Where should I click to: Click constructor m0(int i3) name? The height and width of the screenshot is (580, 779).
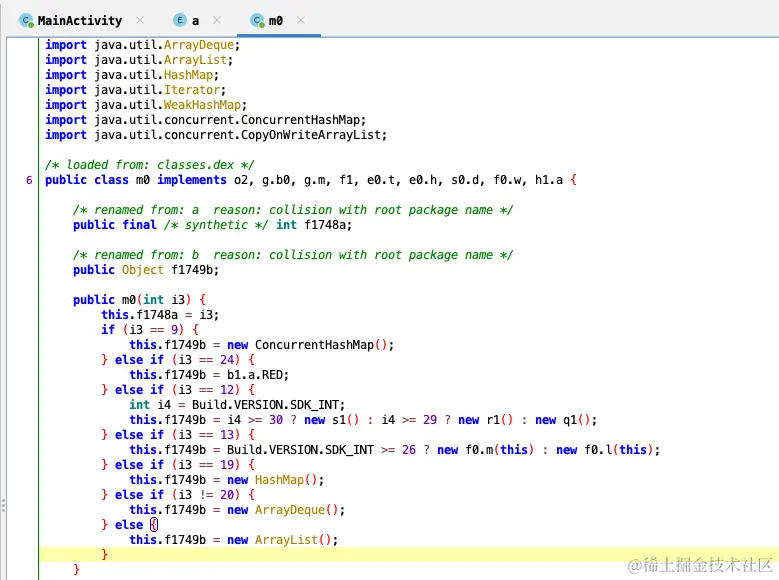(x=129, y=300)
